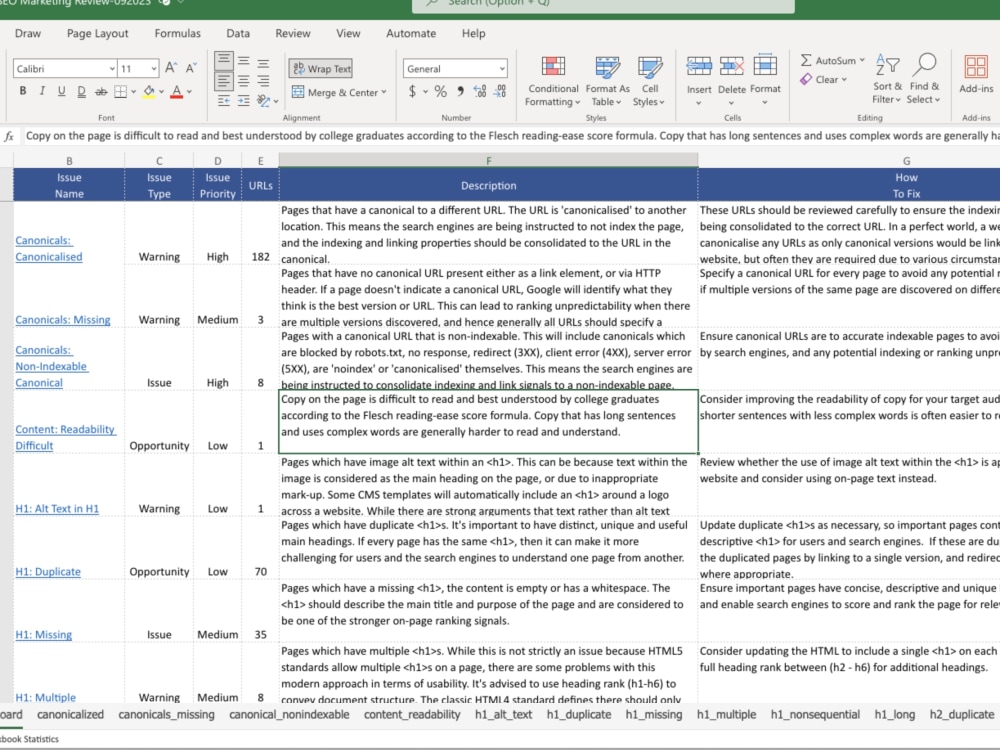1000x750 pixels.
Task: Open the Add-ins pane
Action: (x=976, y=74)
